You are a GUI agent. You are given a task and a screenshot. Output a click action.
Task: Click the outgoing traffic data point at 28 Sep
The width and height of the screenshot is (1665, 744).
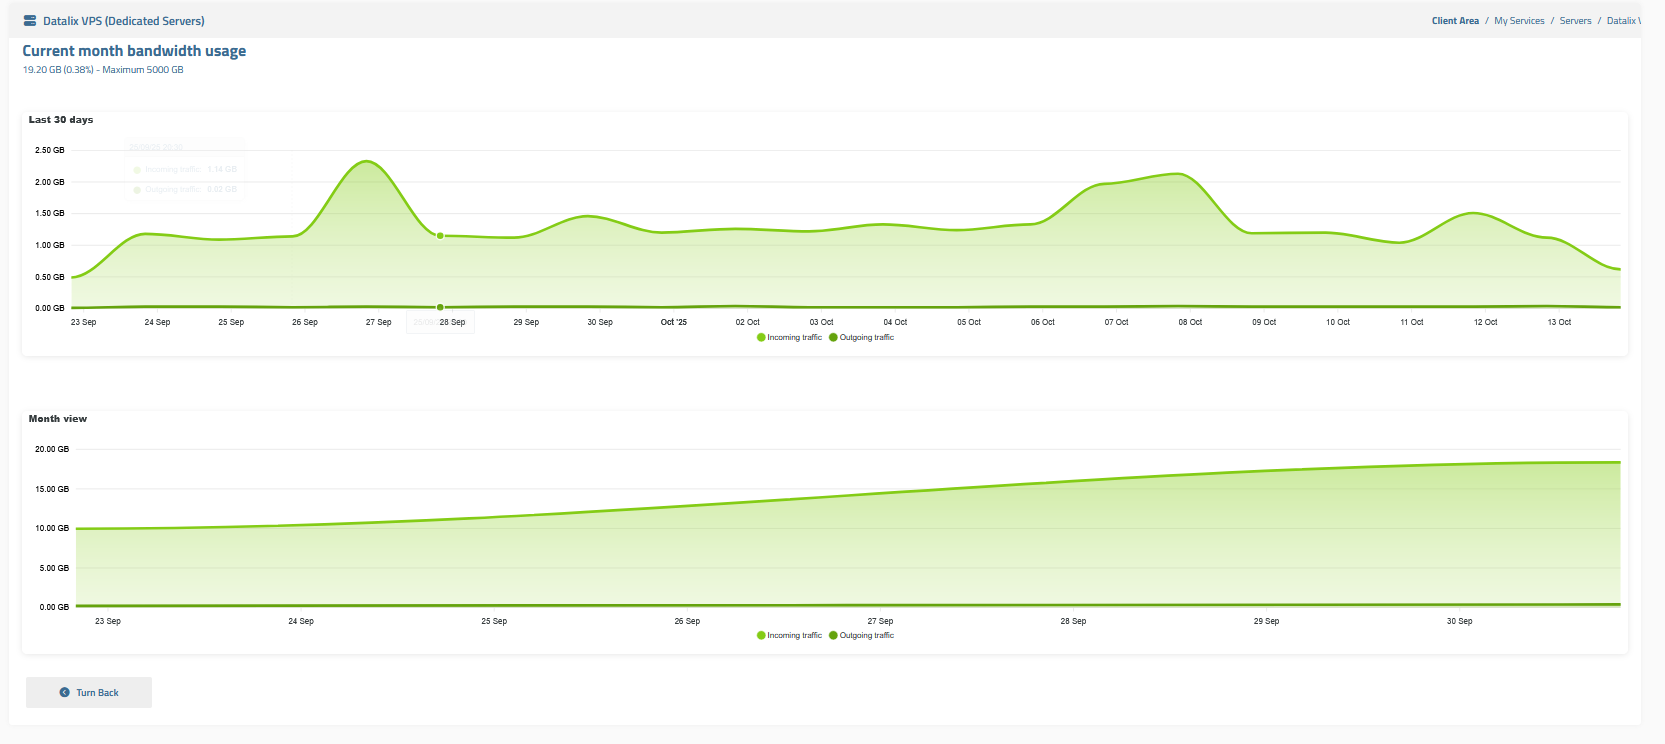coord(440,307)
